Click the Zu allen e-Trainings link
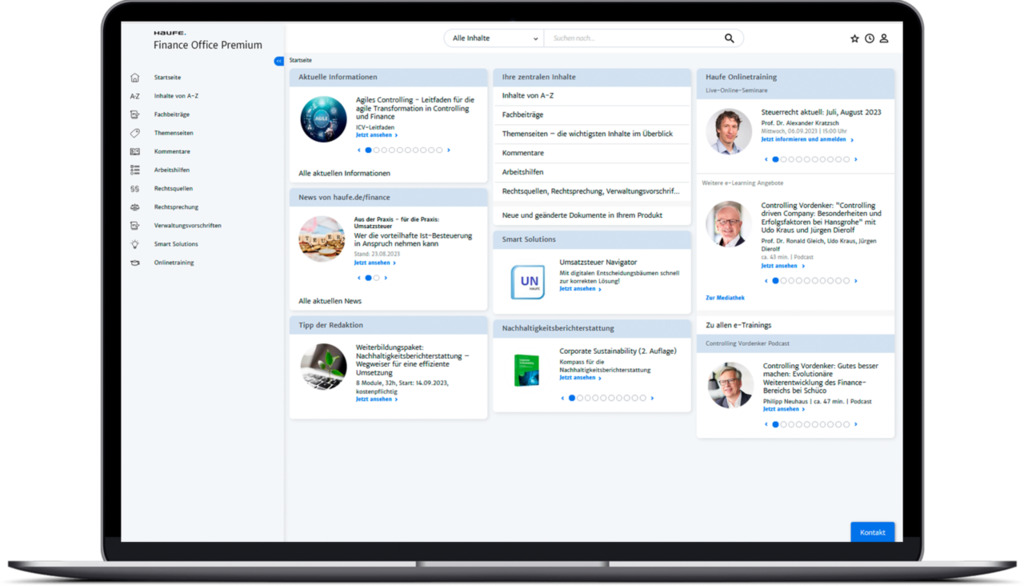This screenshot has height=586, width=1024. click(x=738, y=325)
